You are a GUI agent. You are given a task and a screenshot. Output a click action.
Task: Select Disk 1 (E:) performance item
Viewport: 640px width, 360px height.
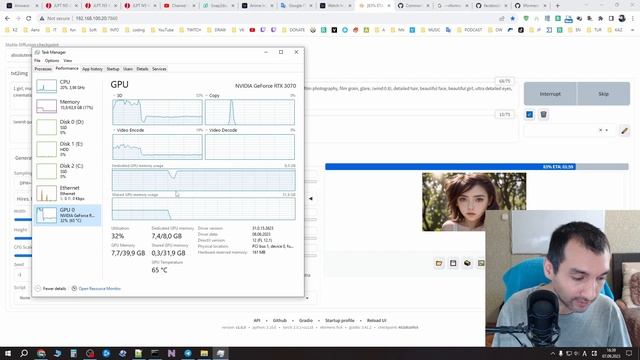pyautogui.click(x=67, y=149)
